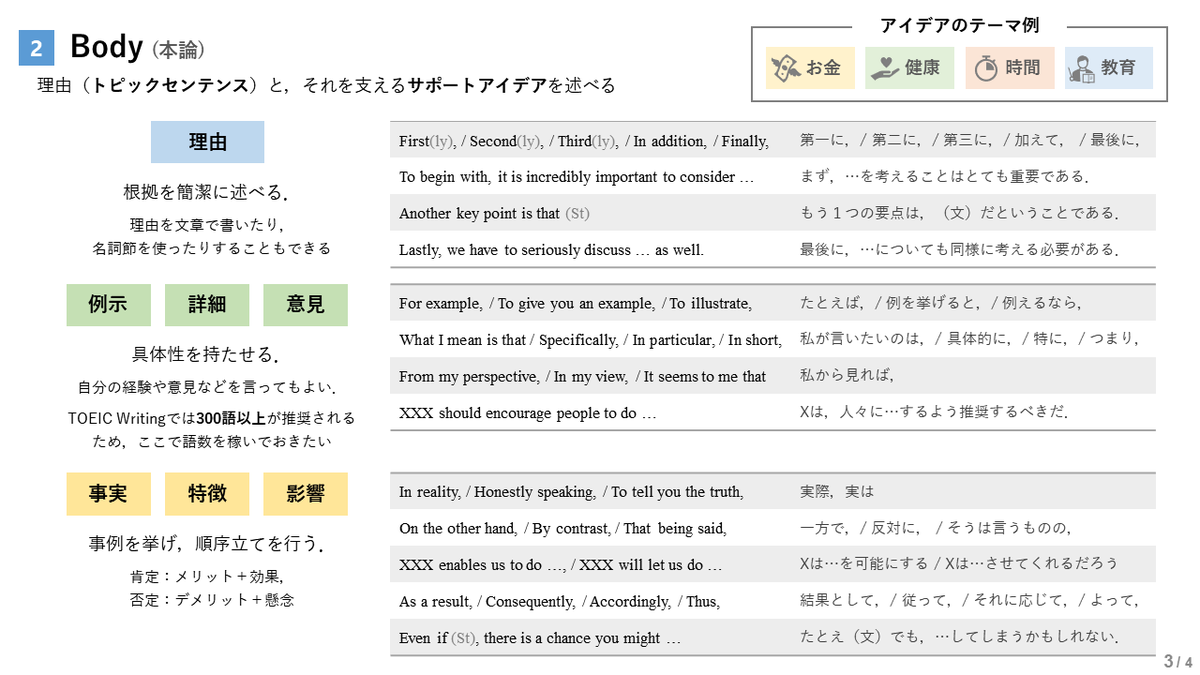Click the text 根拠を簡潔に述べる

coord(207,192)
